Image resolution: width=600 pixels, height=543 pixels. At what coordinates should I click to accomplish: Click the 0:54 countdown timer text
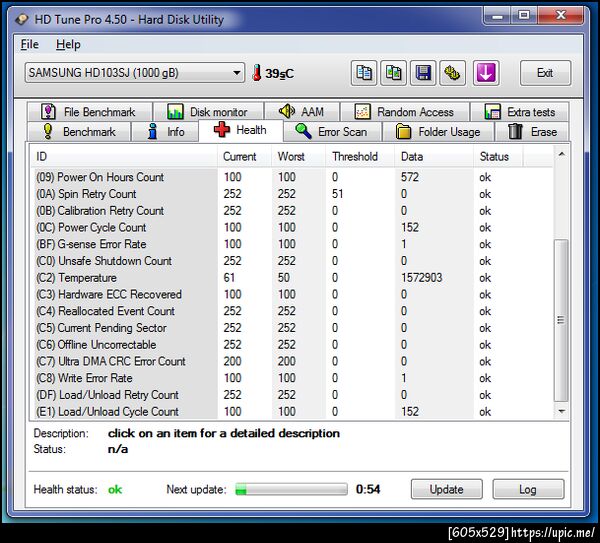click(x=368, y=489)
